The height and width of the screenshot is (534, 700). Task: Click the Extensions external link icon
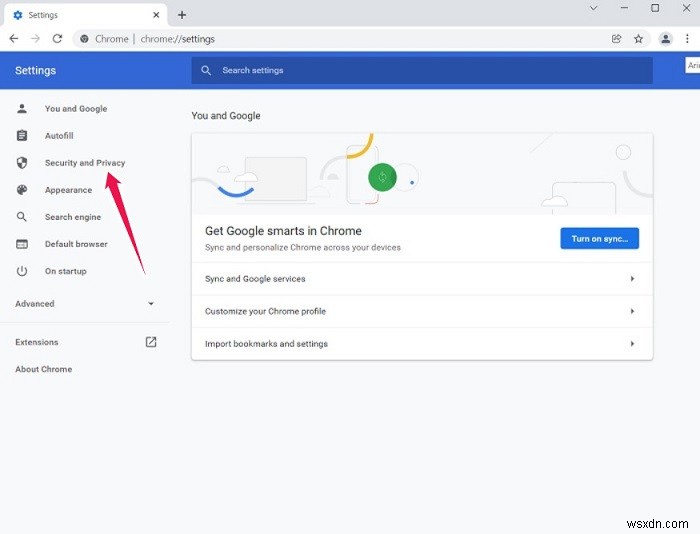(x=151, y=342)
